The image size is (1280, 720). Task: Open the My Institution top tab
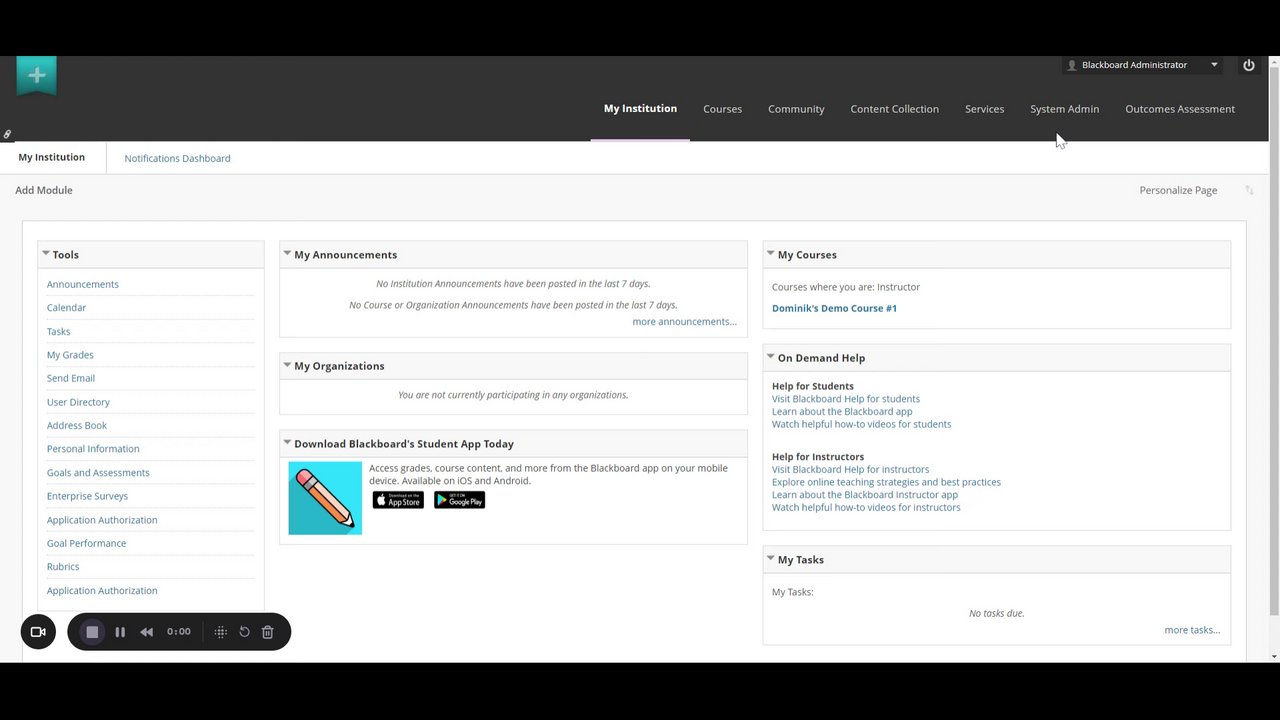tap(640, 108)
